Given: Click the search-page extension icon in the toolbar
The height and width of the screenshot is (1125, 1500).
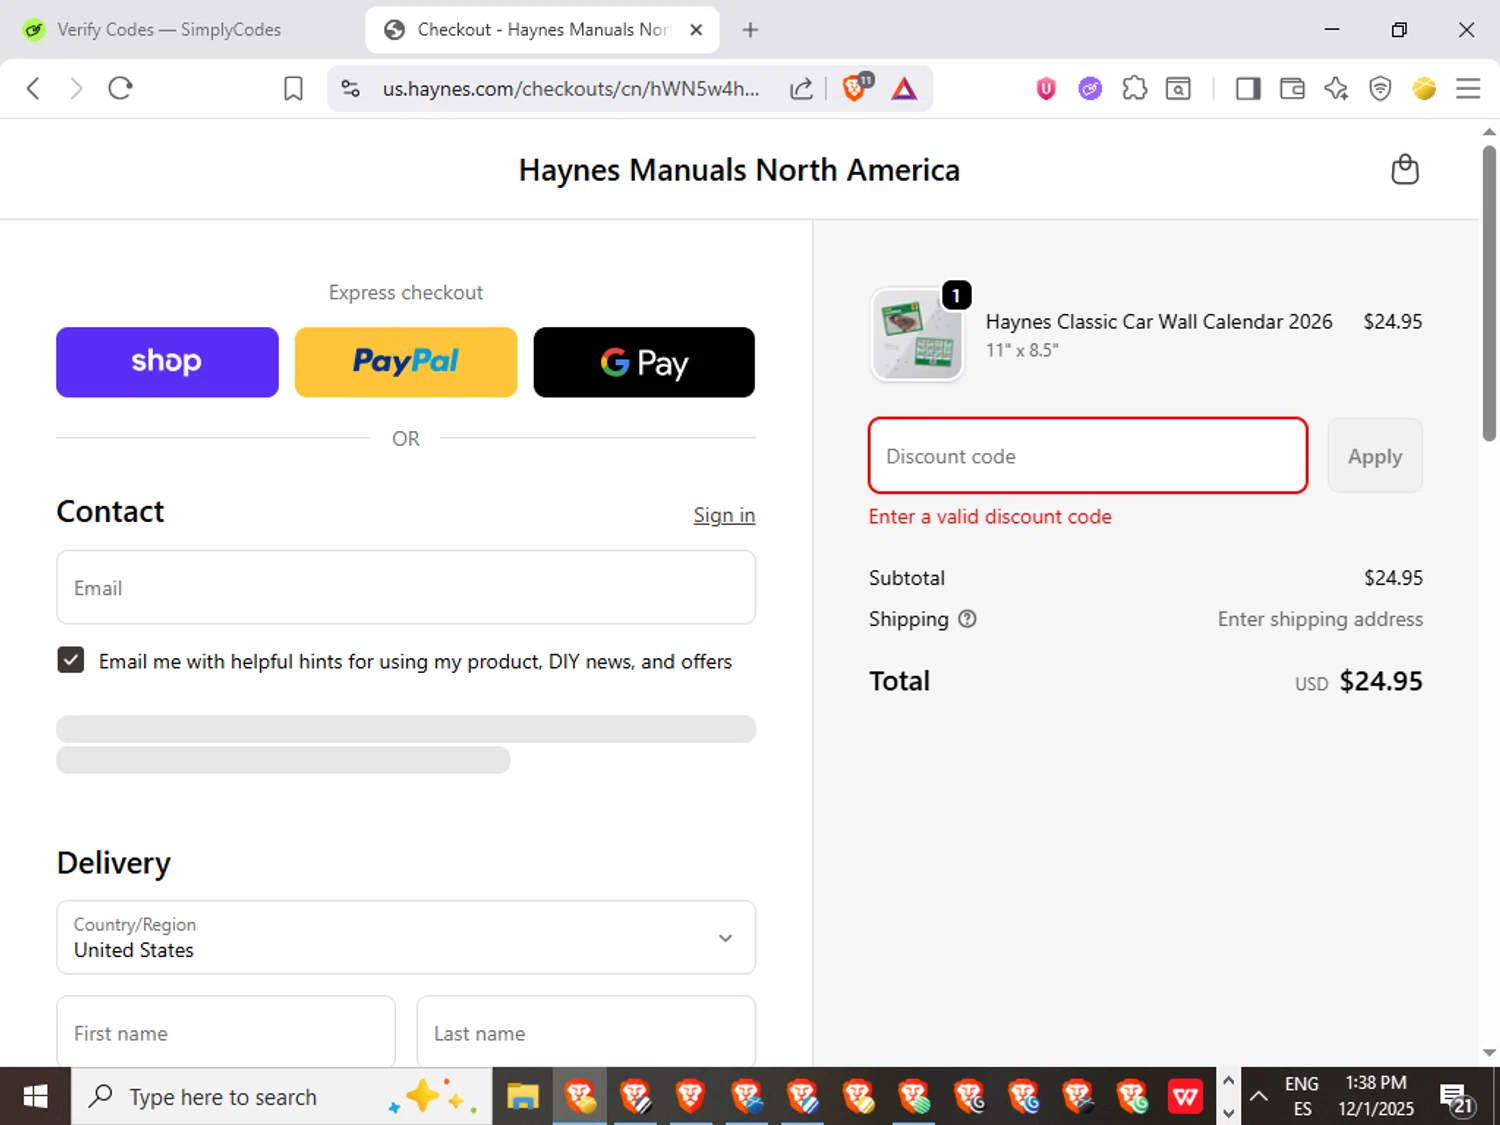Looking at the screenshot, I should click(x=1178, y=89).
